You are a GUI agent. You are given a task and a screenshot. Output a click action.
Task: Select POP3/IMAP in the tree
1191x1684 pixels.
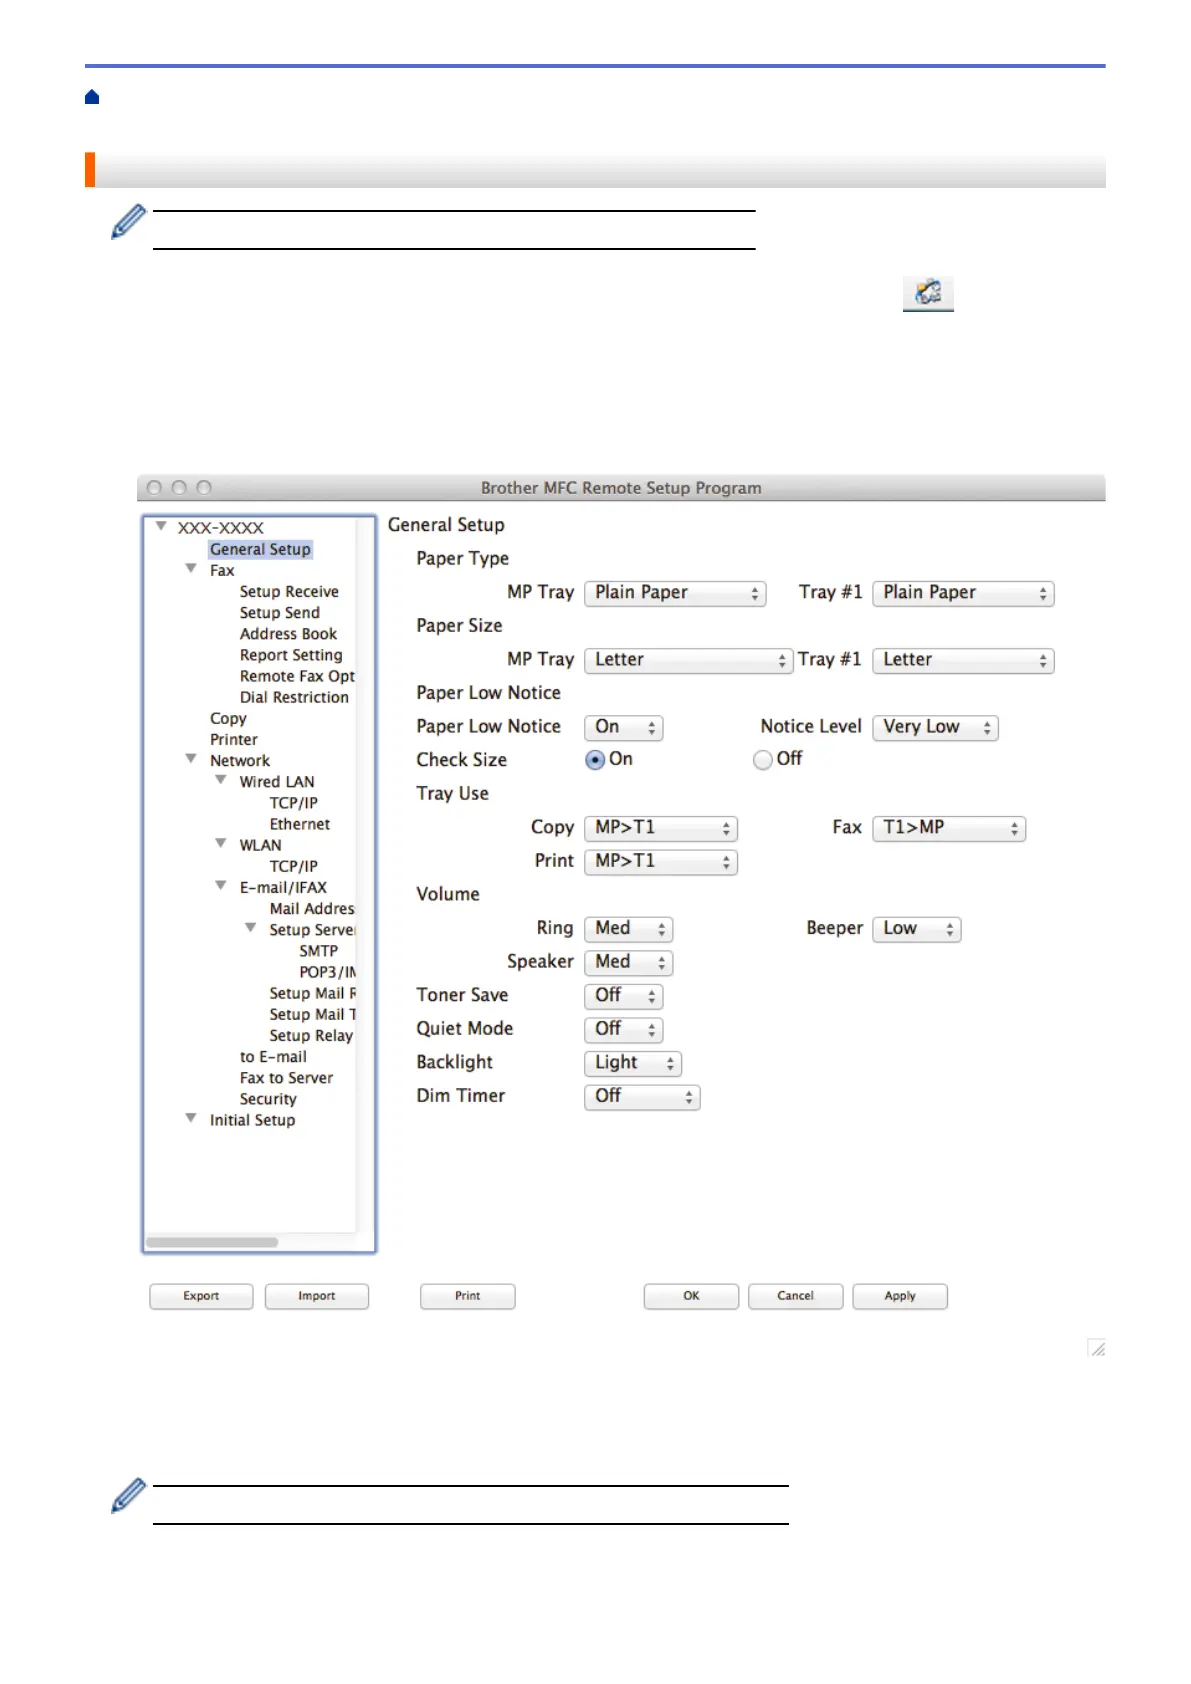[327, 972]
